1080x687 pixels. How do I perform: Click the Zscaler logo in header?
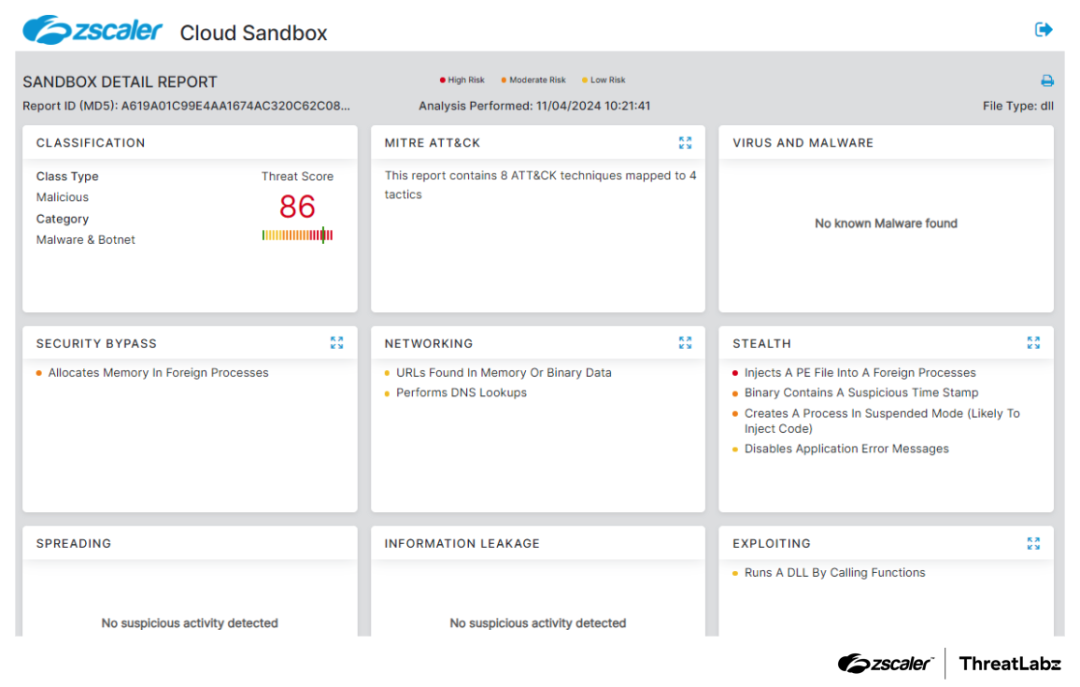(93, 31)
